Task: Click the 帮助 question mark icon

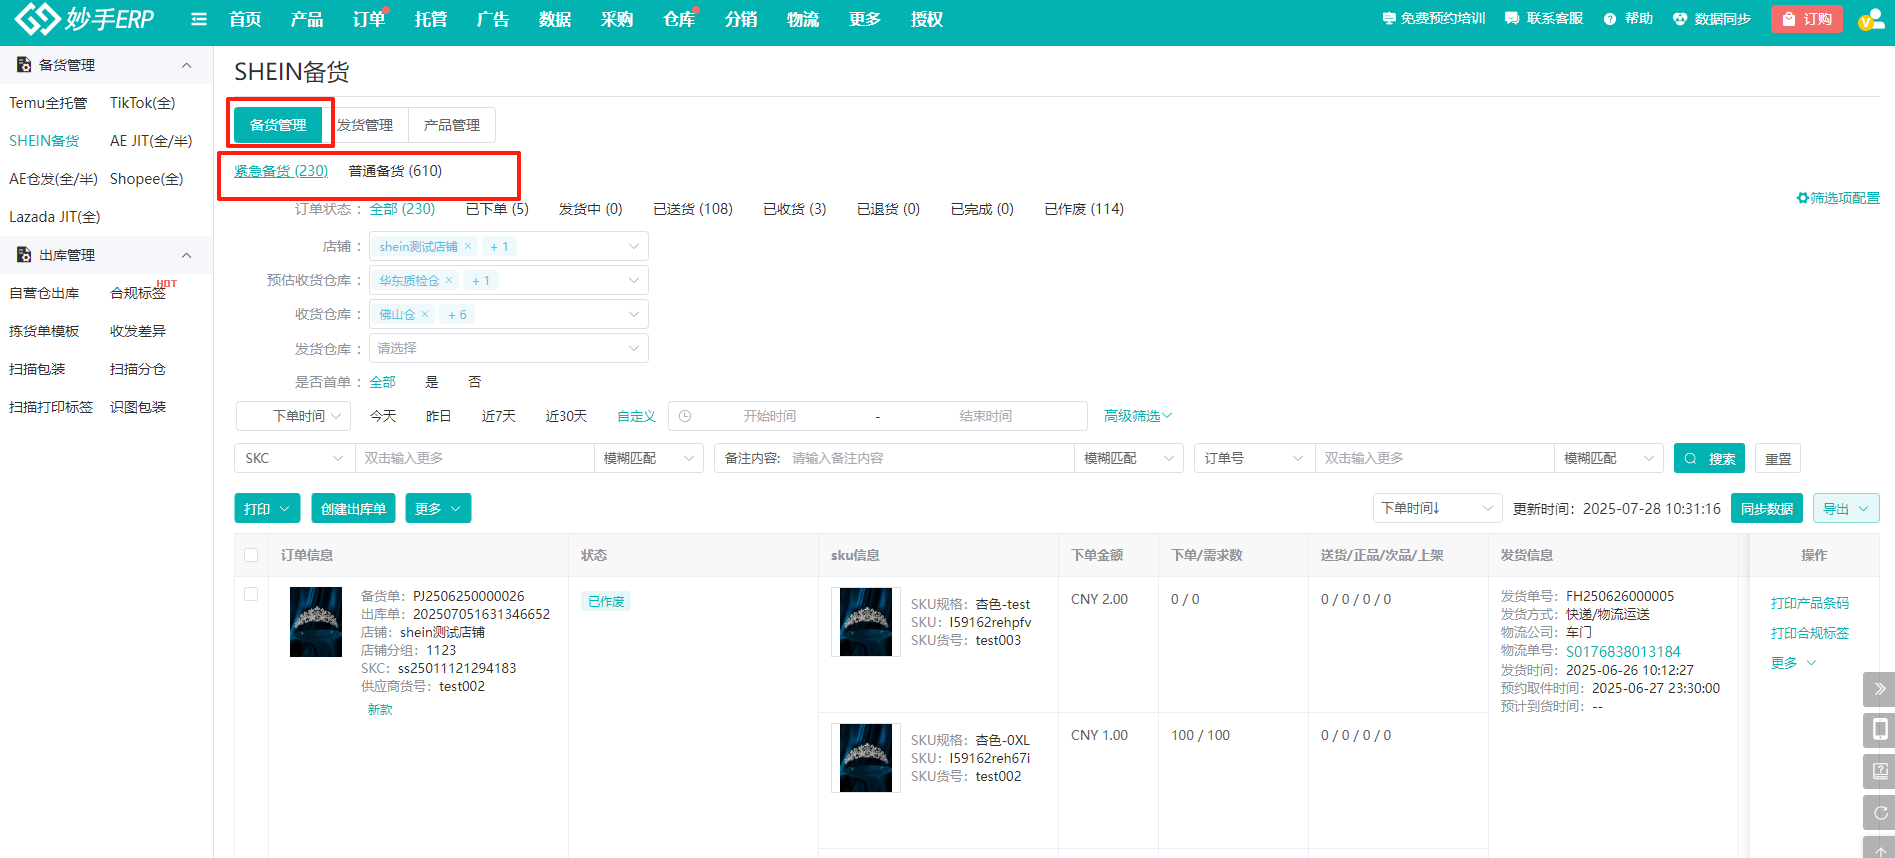Action: coord(1610,19)
